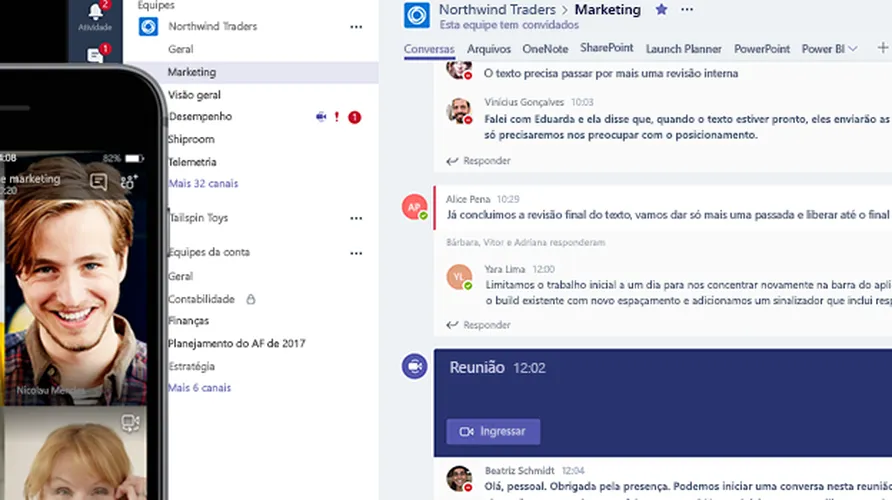Image resolution: width=892 pixels, height=500 pixels.
Task: Open the Launch Planner tab
Action: 683,49
